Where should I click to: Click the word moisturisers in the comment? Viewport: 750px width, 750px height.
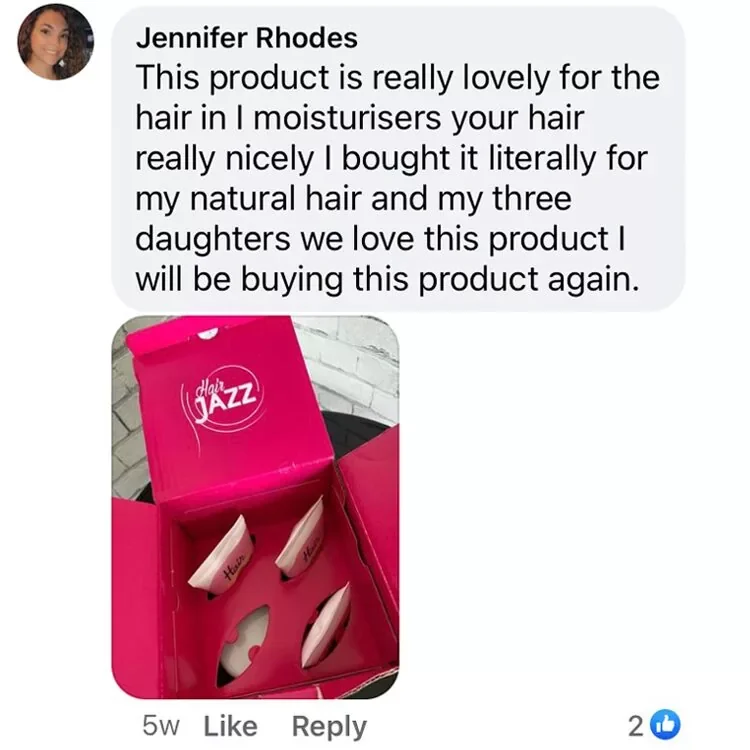click(348, 118)
